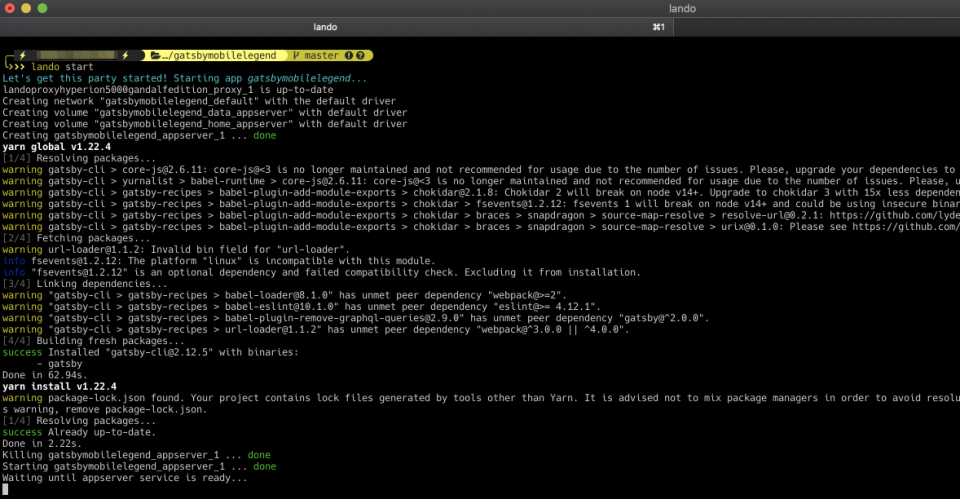Image resolution: width=960 pixels, height=499 pixels.
Task: Click the git branch icon before master
Action: point(296,55)
